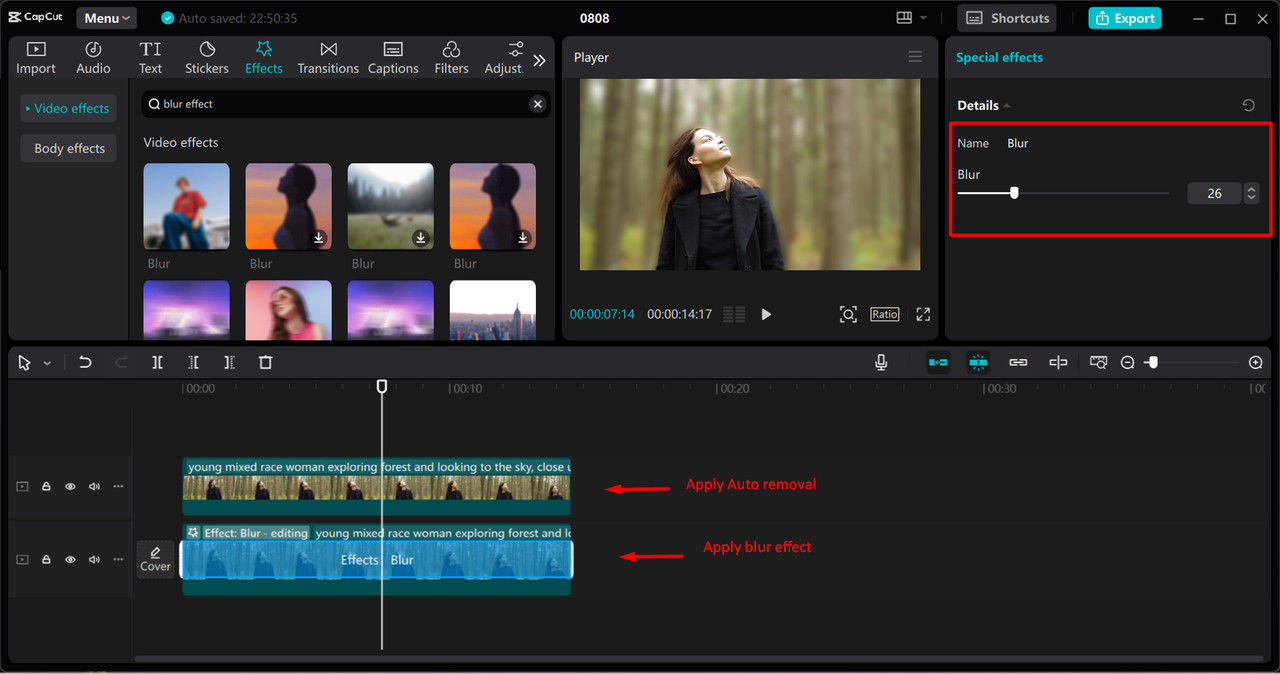Switch to the Audio tab
This screenshot has width=1280, height=674.
coord(93,58)
